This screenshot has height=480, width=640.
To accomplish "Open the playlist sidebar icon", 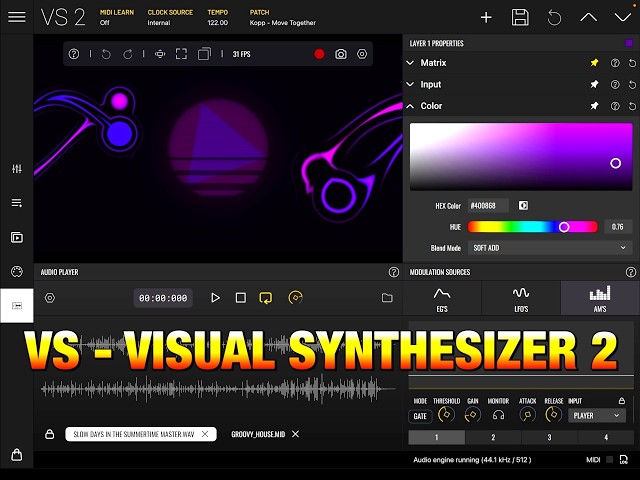I will point(17,203).
